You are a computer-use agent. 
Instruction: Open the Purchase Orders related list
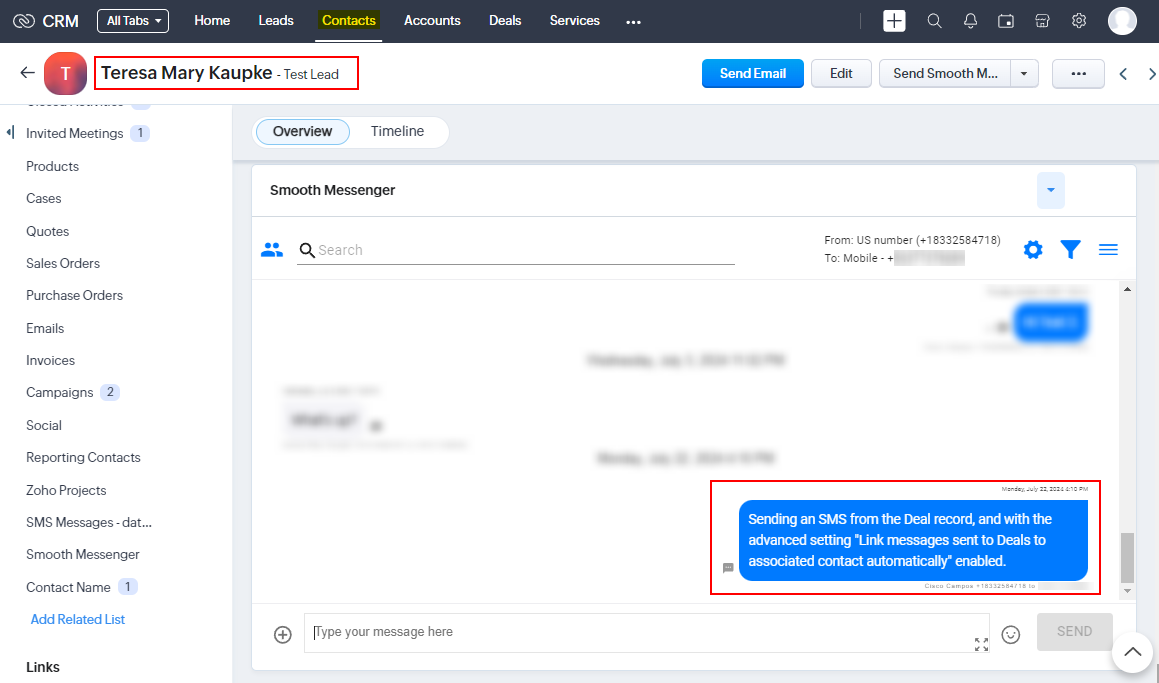coord(75,295)
